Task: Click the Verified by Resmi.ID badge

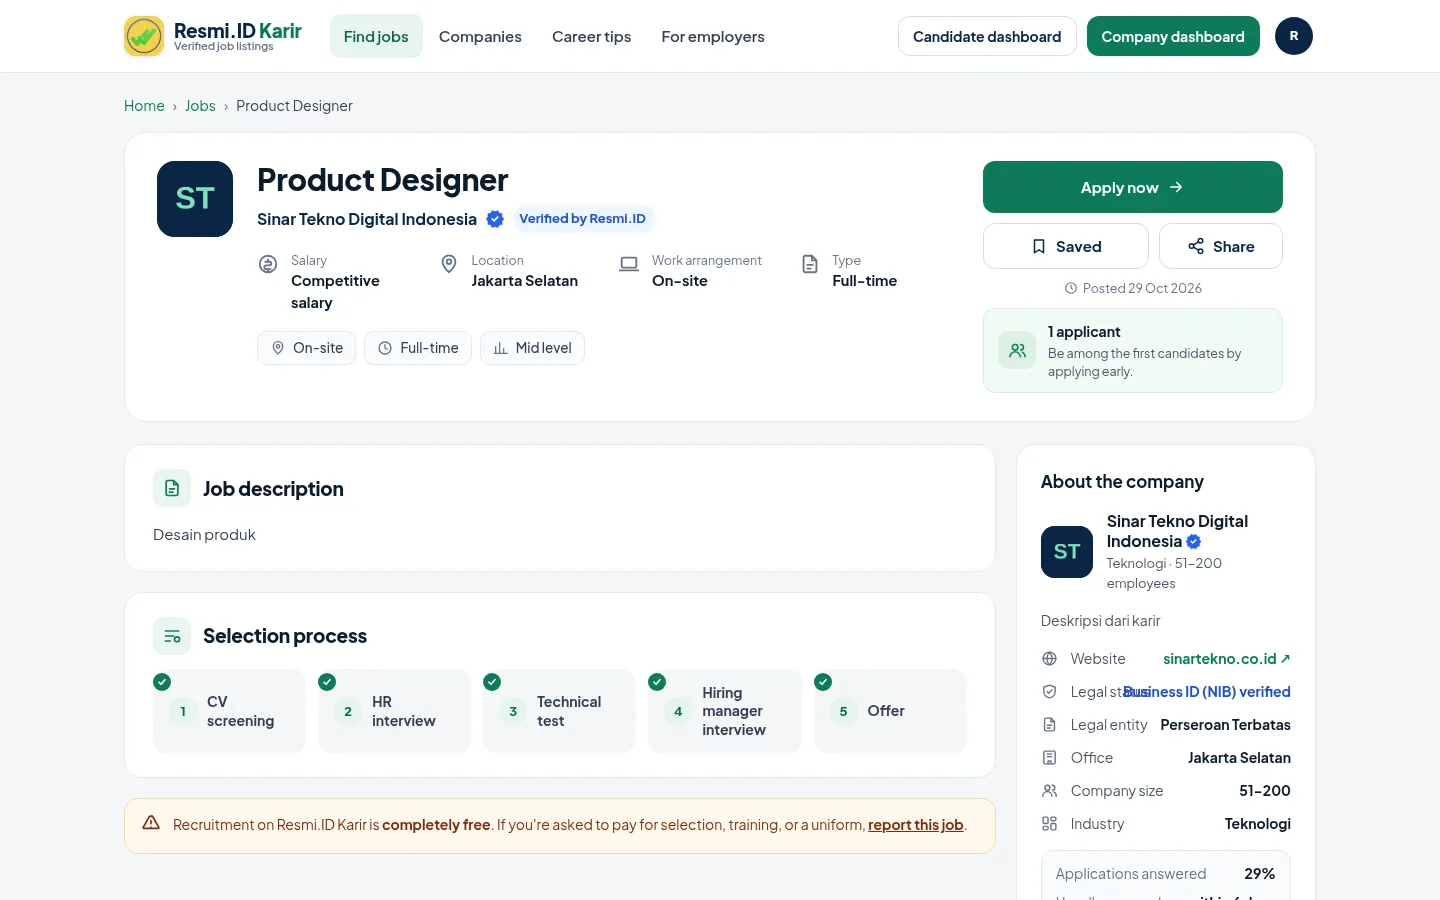Action: (x=583, y=219)
